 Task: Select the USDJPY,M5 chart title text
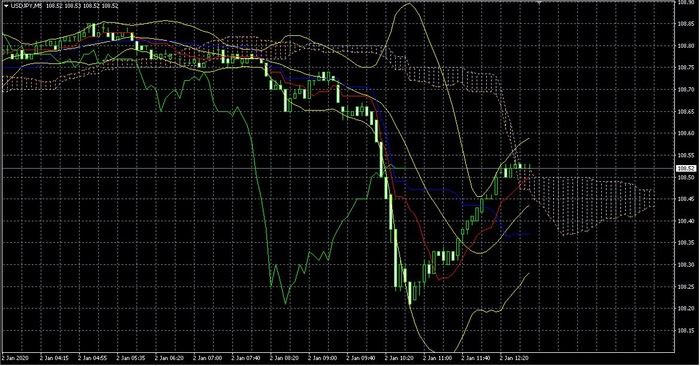[x=26, y=5]
